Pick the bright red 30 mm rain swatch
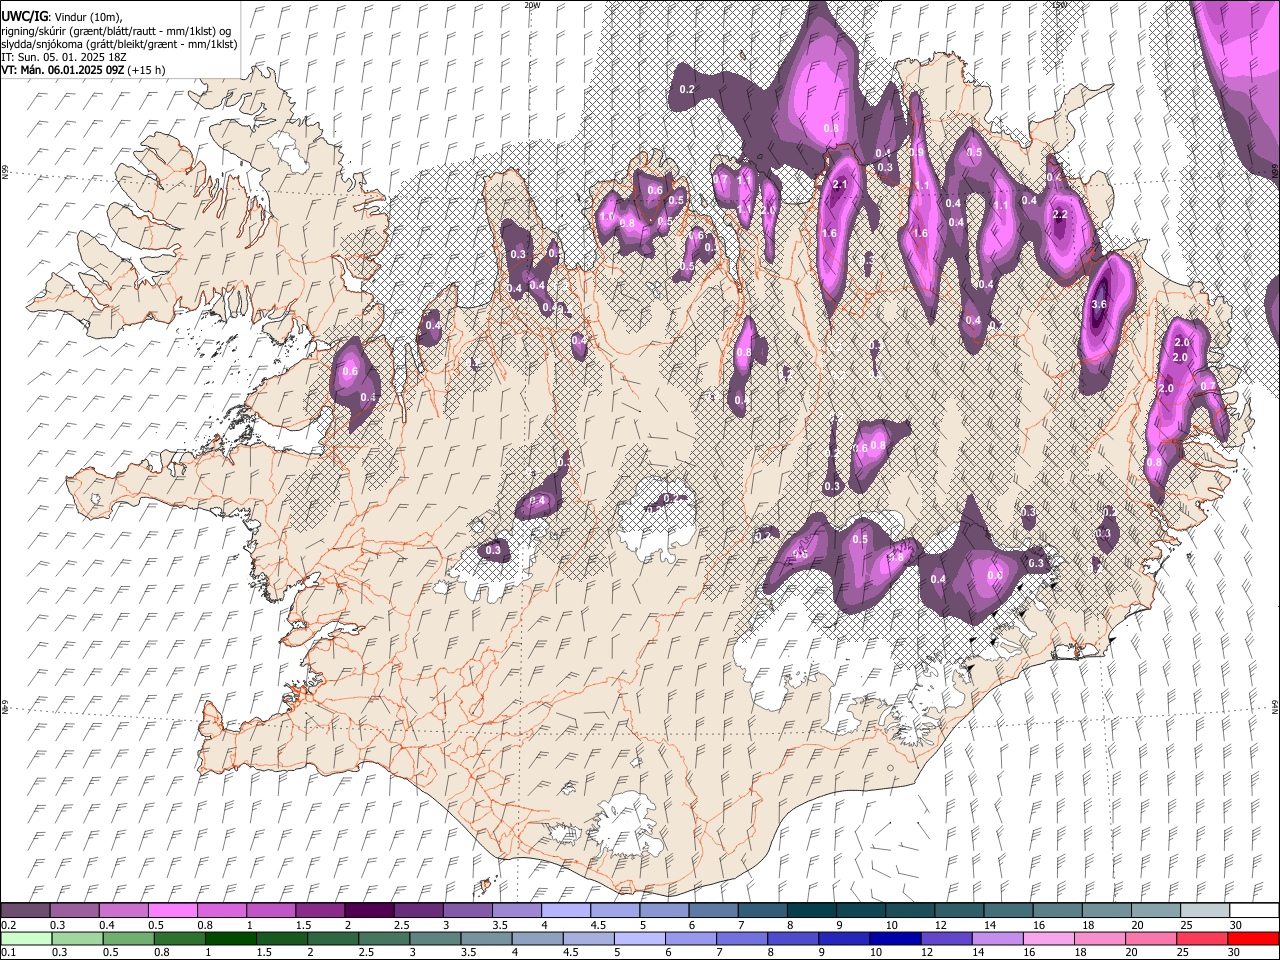This screenshot has width=1280, height=960. point(1253,938)
